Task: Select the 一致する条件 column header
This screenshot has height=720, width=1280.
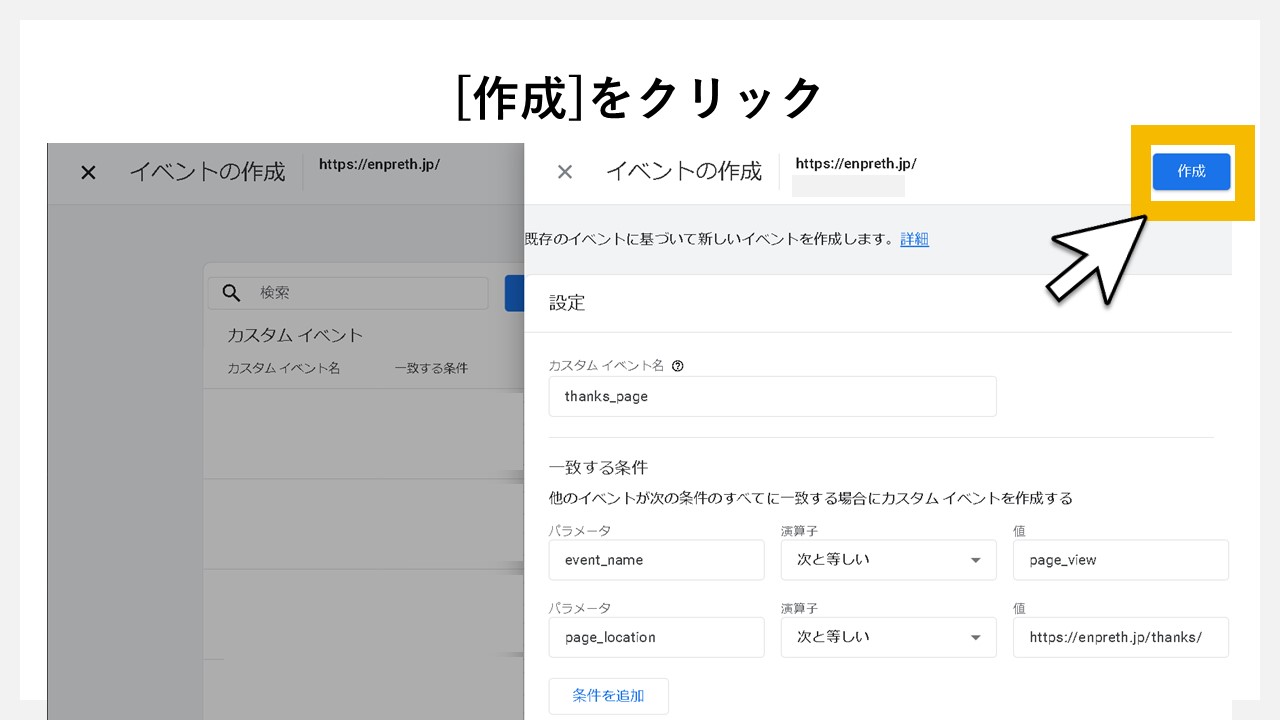Action: click(x=430, y=368)
